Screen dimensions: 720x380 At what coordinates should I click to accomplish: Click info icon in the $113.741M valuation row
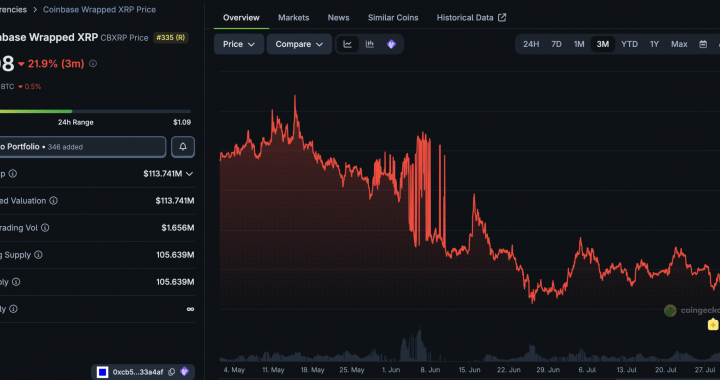click(54, 201)
